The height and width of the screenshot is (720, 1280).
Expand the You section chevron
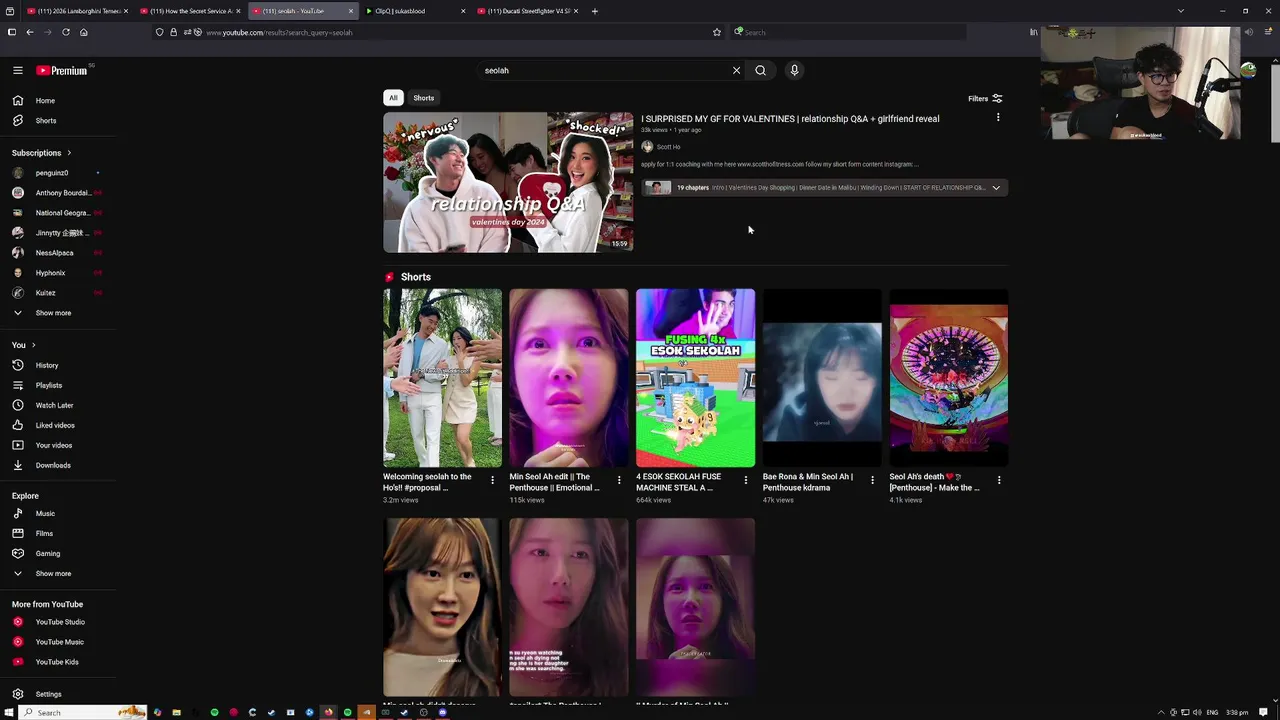33,345
